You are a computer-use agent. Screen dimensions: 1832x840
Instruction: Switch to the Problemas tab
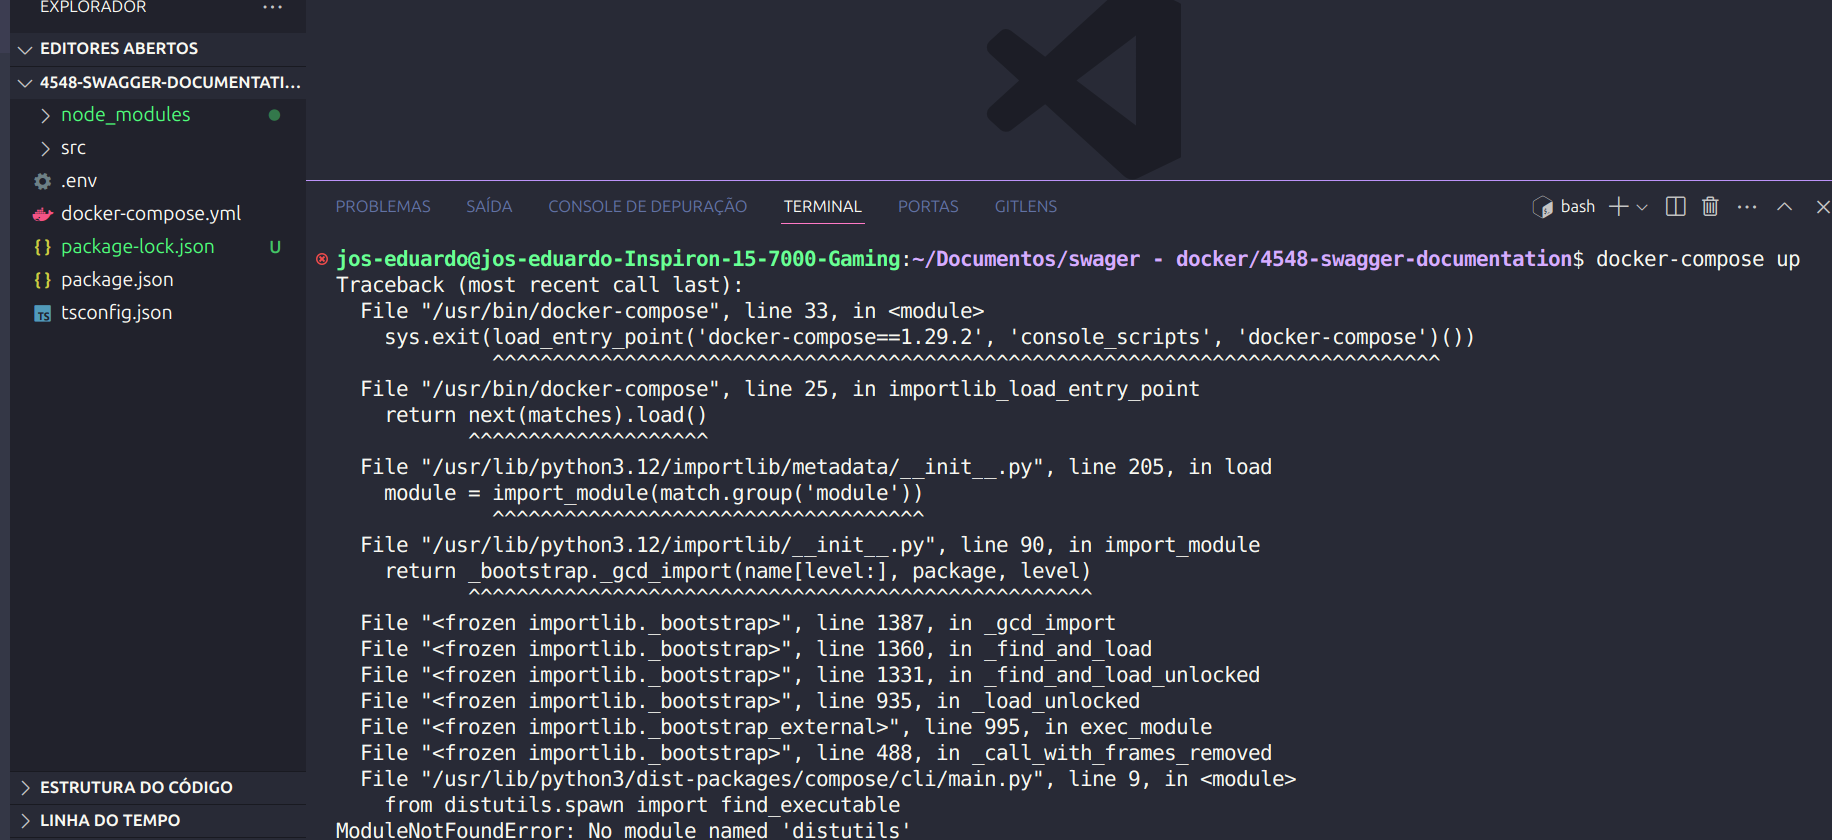383,206
